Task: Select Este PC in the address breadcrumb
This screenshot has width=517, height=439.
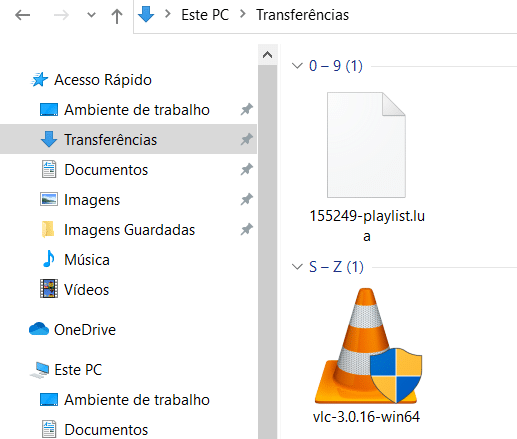Action: coord(205,15)
